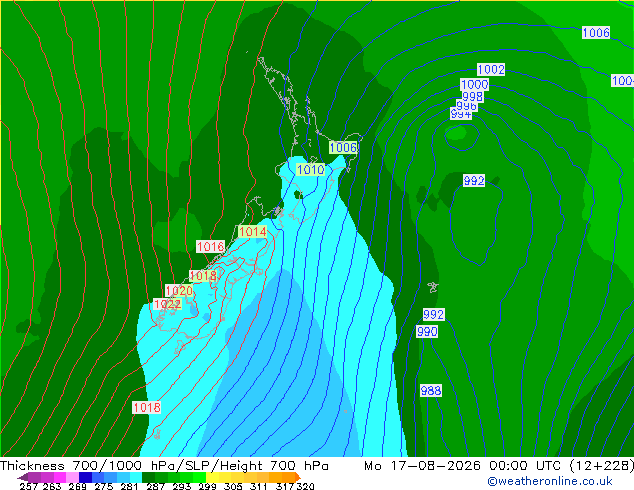This screenshot has width=634, height=490.
Task: Click the legend value 317
Action: 285,486
